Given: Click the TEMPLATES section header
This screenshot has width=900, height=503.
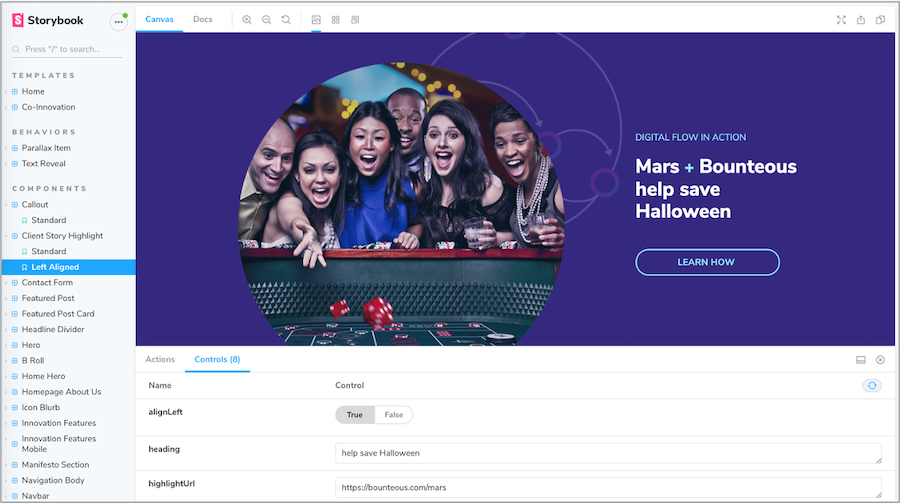Looking at the screenshot, I should tap(44, 75).
